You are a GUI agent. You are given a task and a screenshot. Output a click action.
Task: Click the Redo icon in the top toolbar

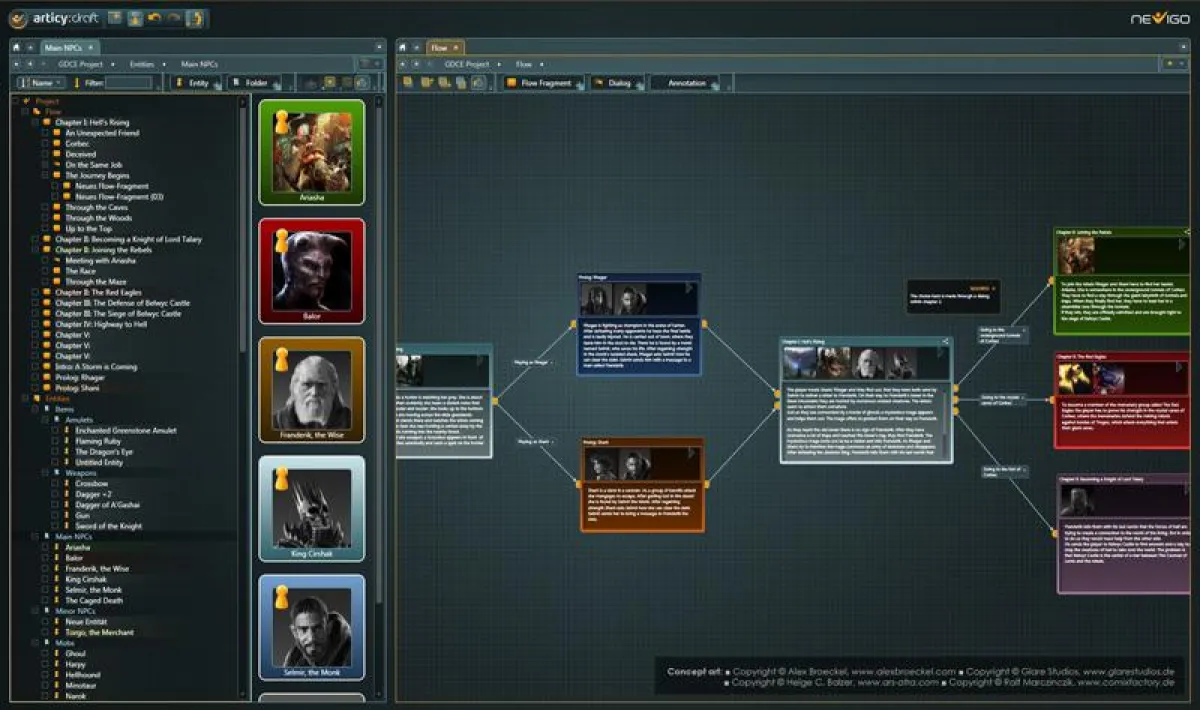172,18
